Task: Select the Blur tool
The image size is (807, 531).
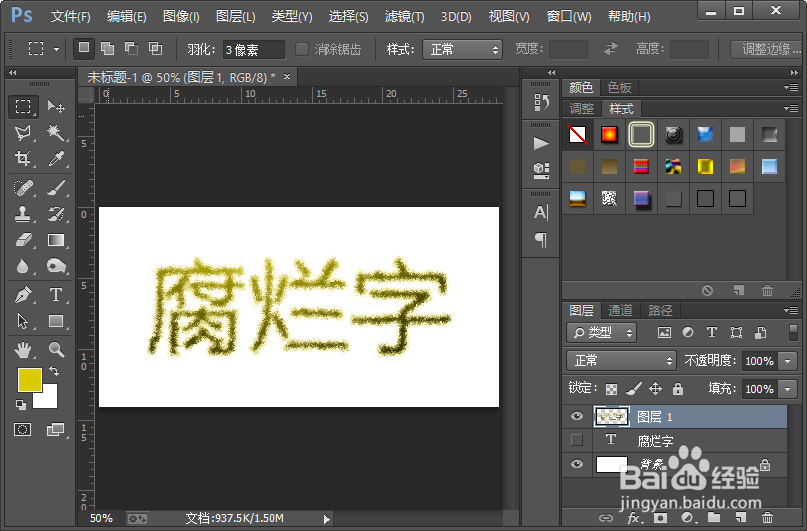Action: (23, 266)
